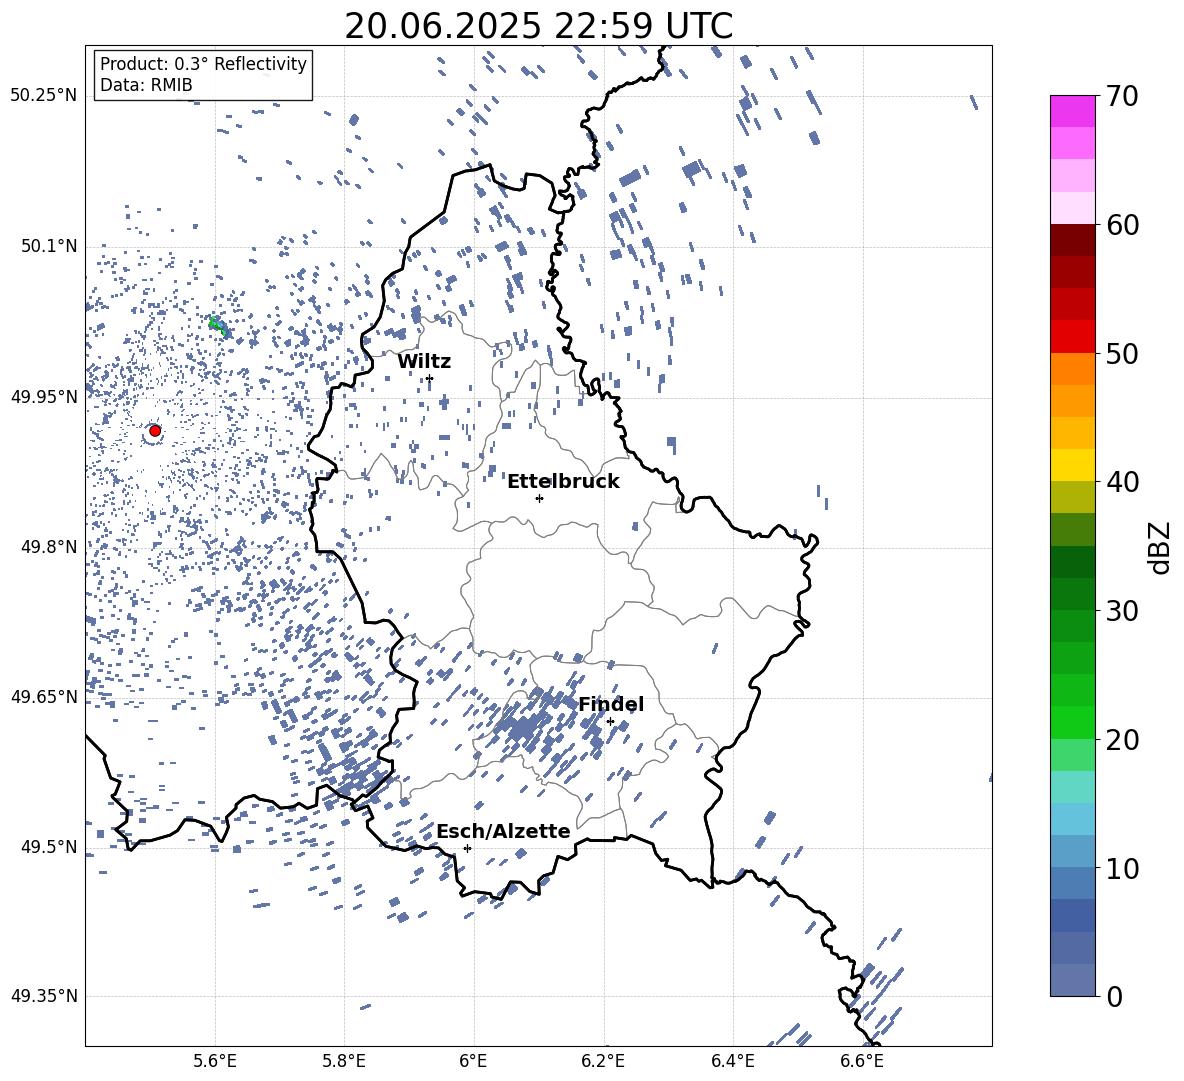Click the Wiltz station cross marker

click(430, 378)
